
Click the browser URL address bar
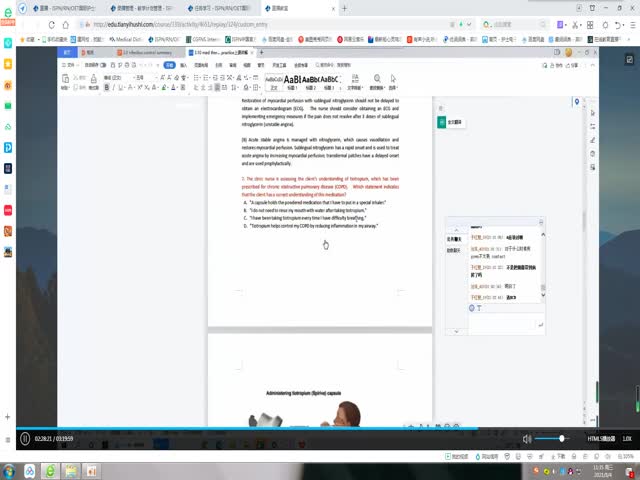click(x=250, y=25)
